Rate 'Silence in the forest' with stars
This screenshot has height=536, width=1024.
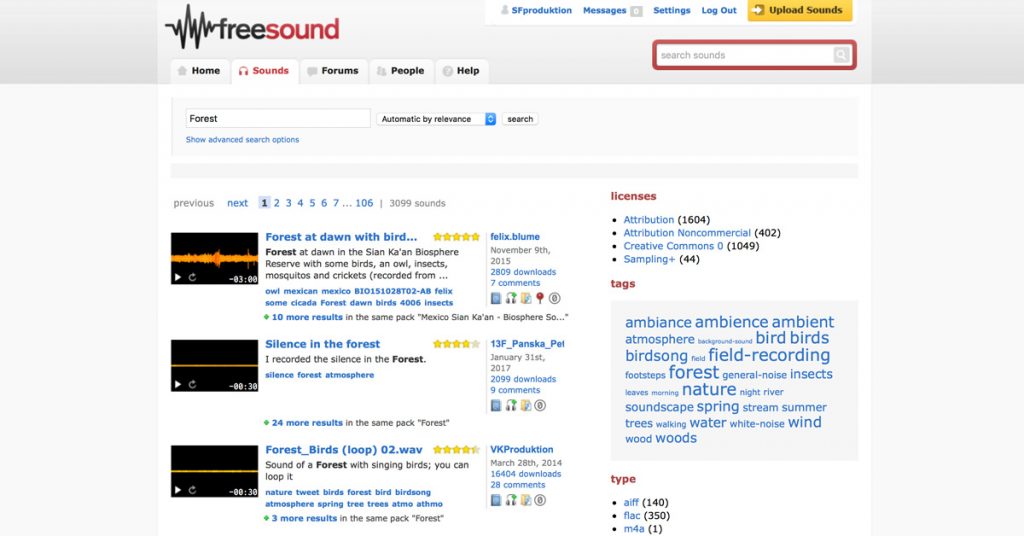(456, 344)
